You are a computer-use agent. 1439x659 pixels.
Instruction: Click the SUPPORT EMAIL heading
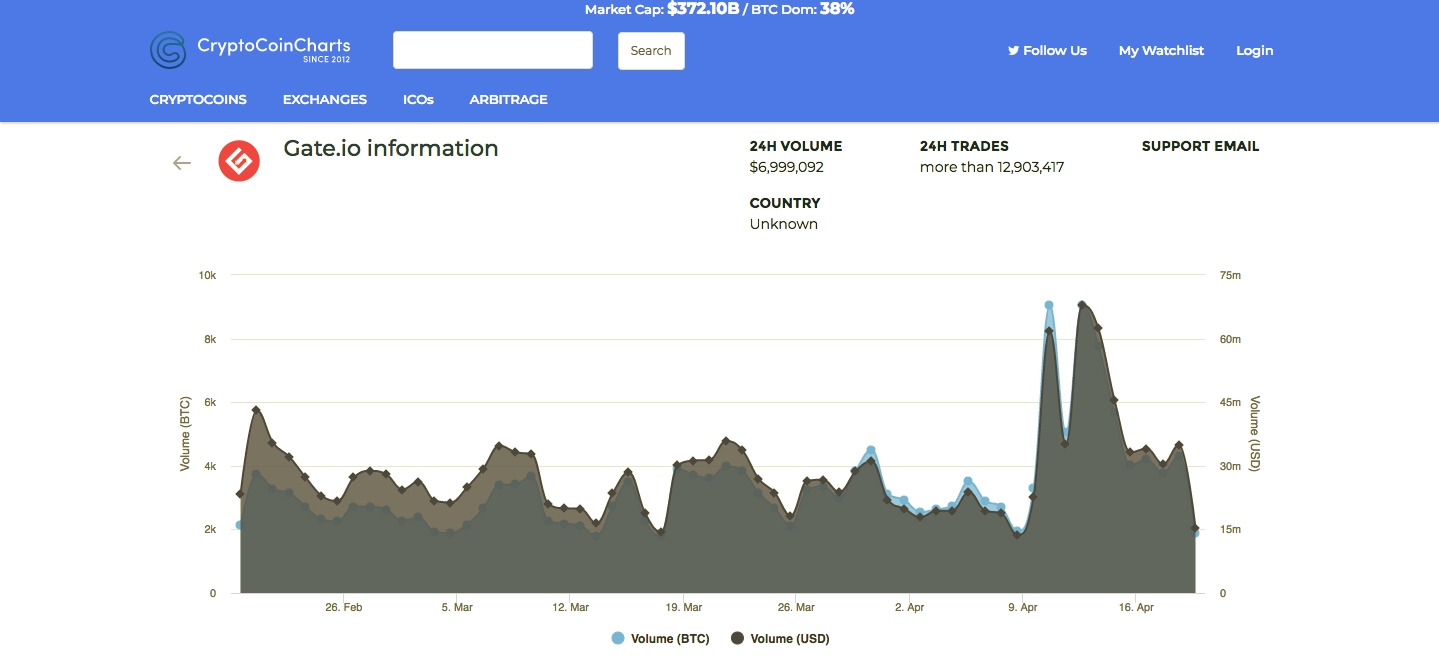[x=1200, y=146]
